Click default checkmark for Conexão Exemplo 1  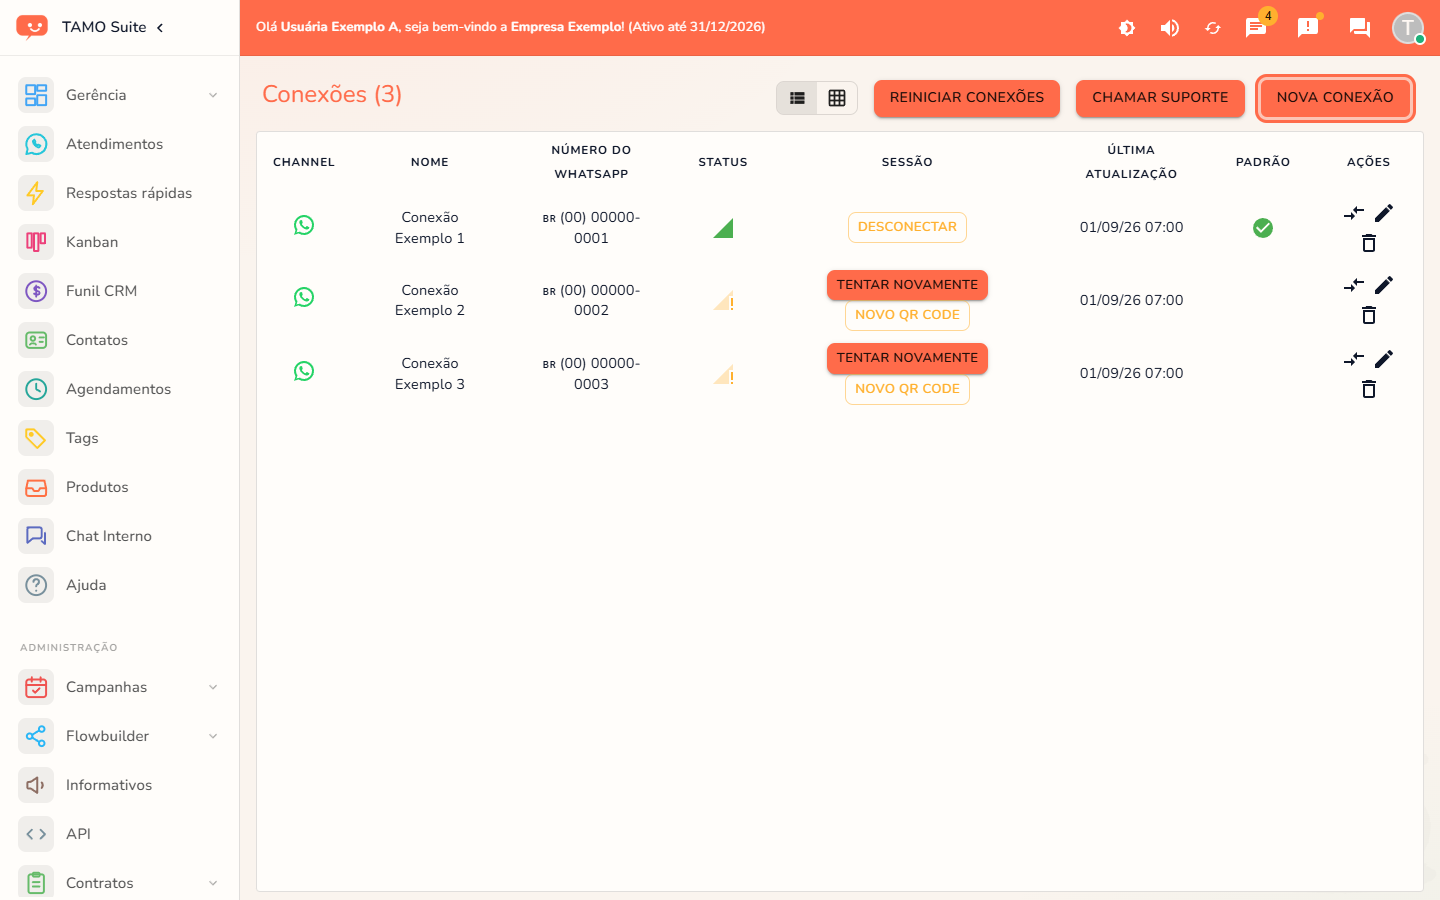pos(1263,228)
